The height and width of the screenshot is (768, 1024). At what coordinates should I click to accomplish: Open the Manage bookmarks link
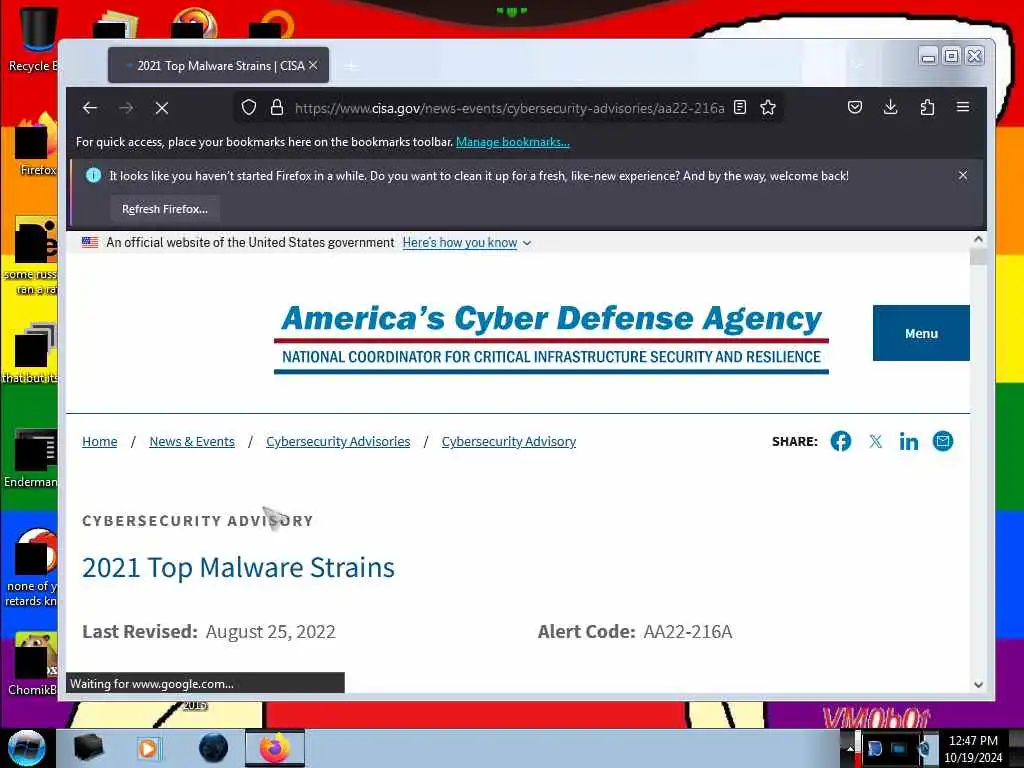pyautogui.click(x=513, y=142)
